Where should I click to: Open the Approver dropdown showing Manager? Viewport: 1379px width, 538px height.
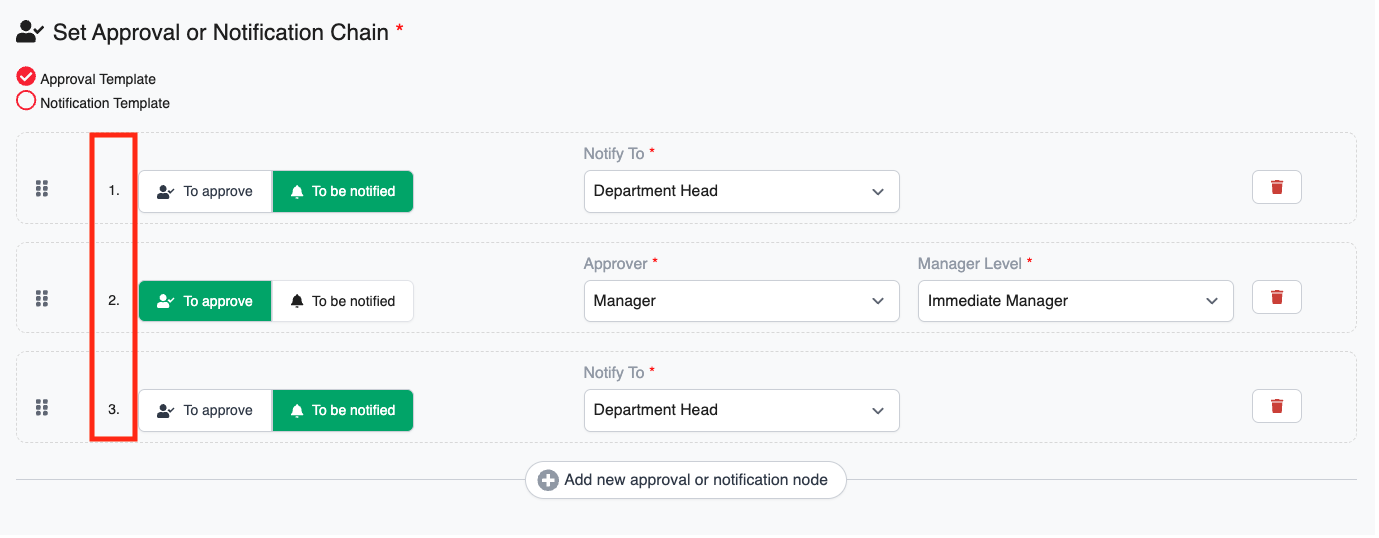point(741,301)
